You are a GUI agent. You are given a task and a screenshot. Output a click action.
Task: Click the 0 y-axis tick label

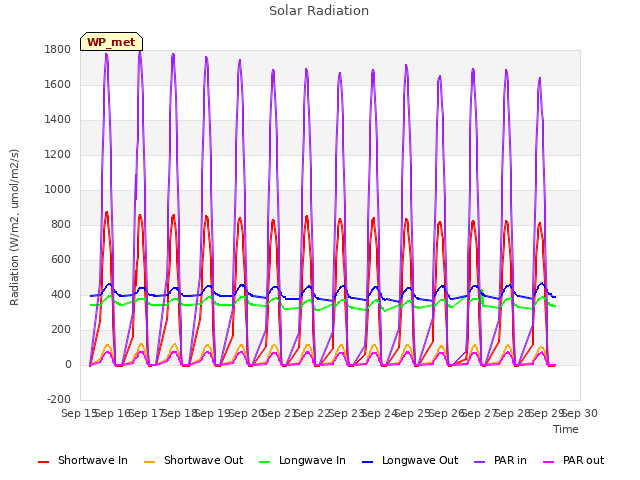tap(68, 365)
